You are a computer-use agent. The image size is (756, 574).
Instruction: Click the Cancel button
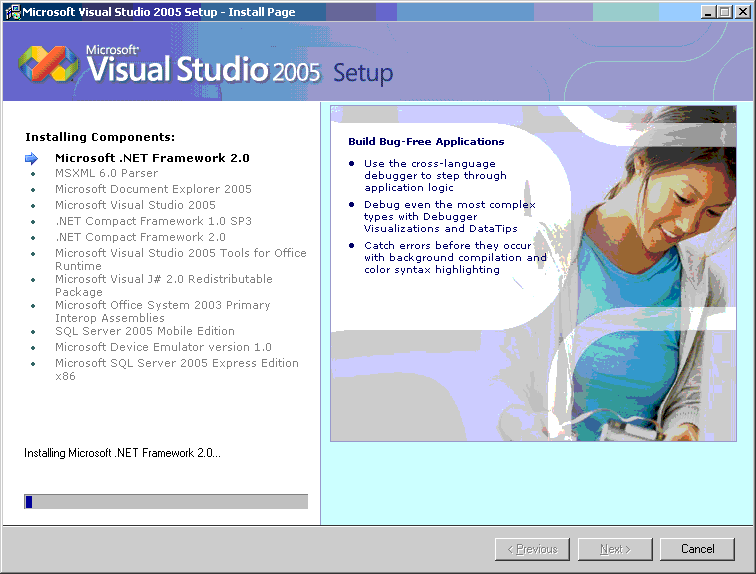pos(697,549)
